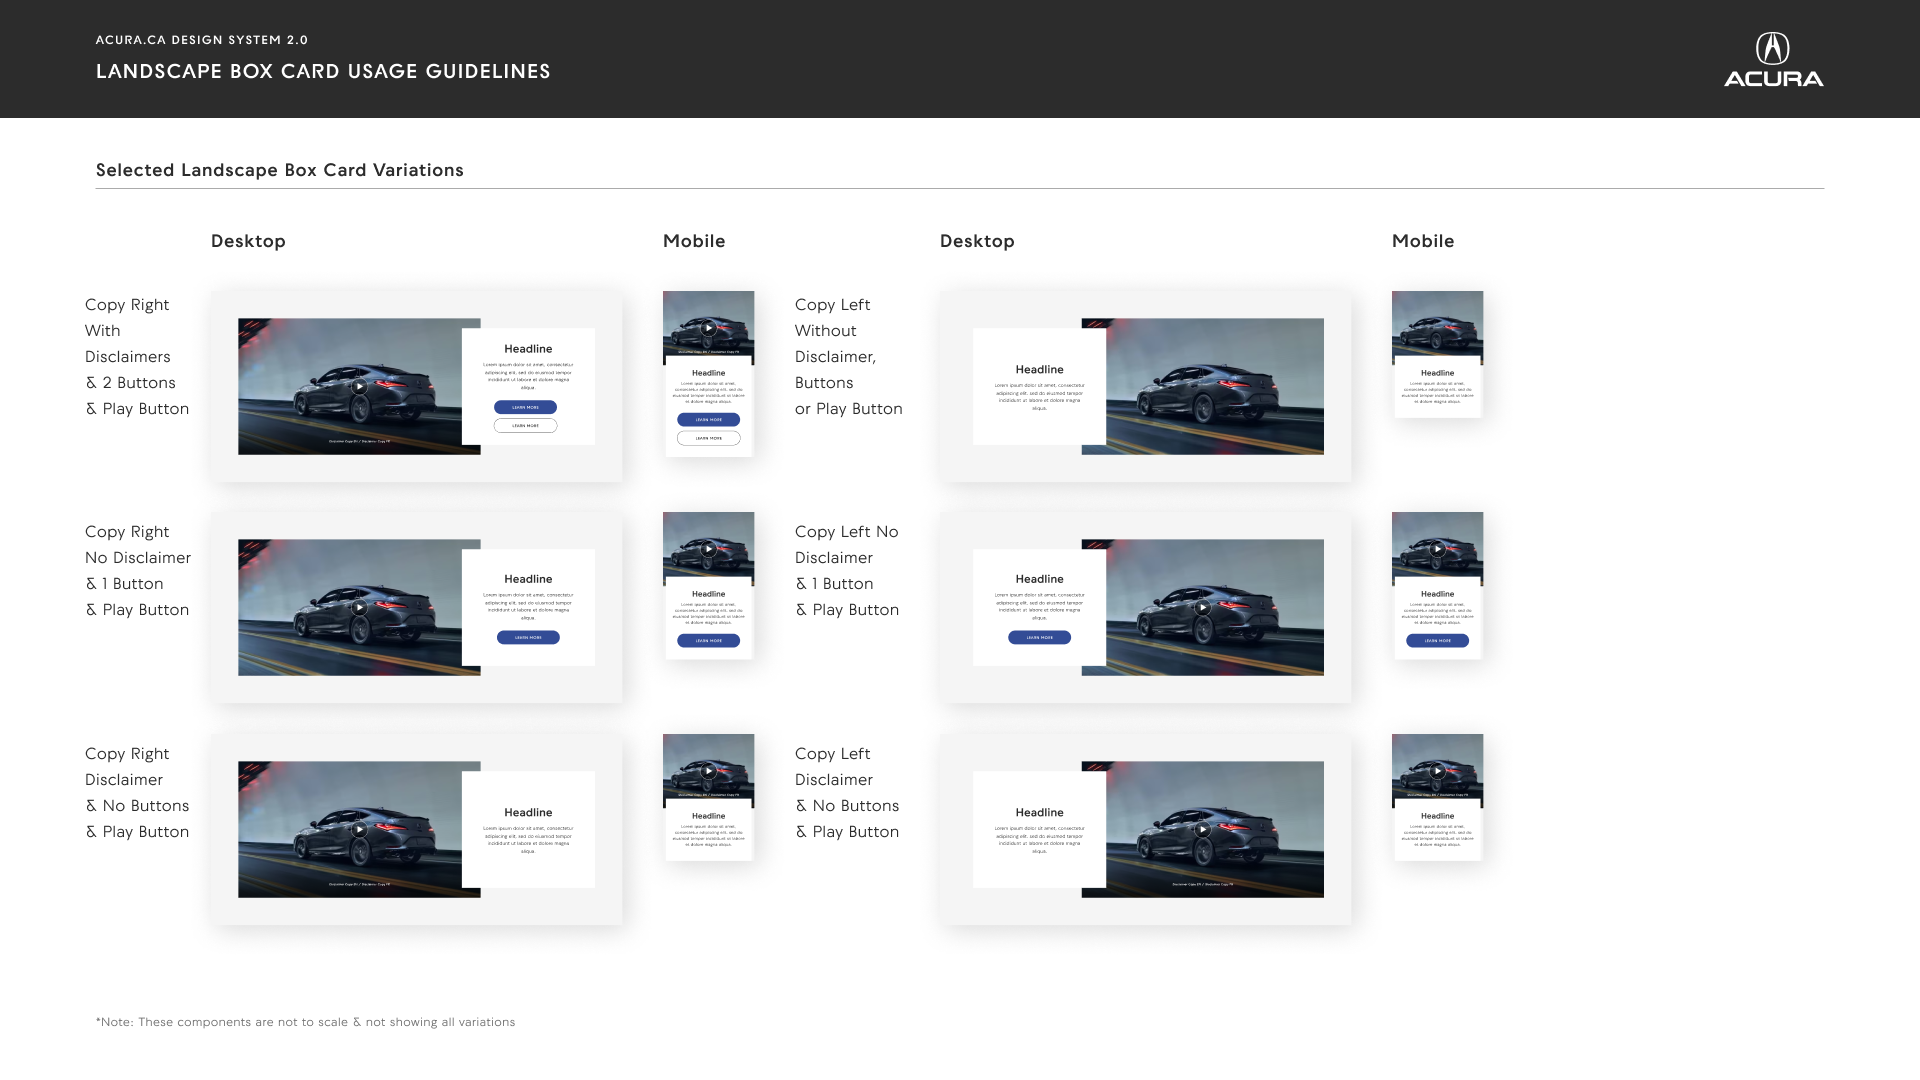Click 'Copy Left No Disclaimer & 1 Button' label
Screen dimensions: 1920x1080
tap(847, 571)
